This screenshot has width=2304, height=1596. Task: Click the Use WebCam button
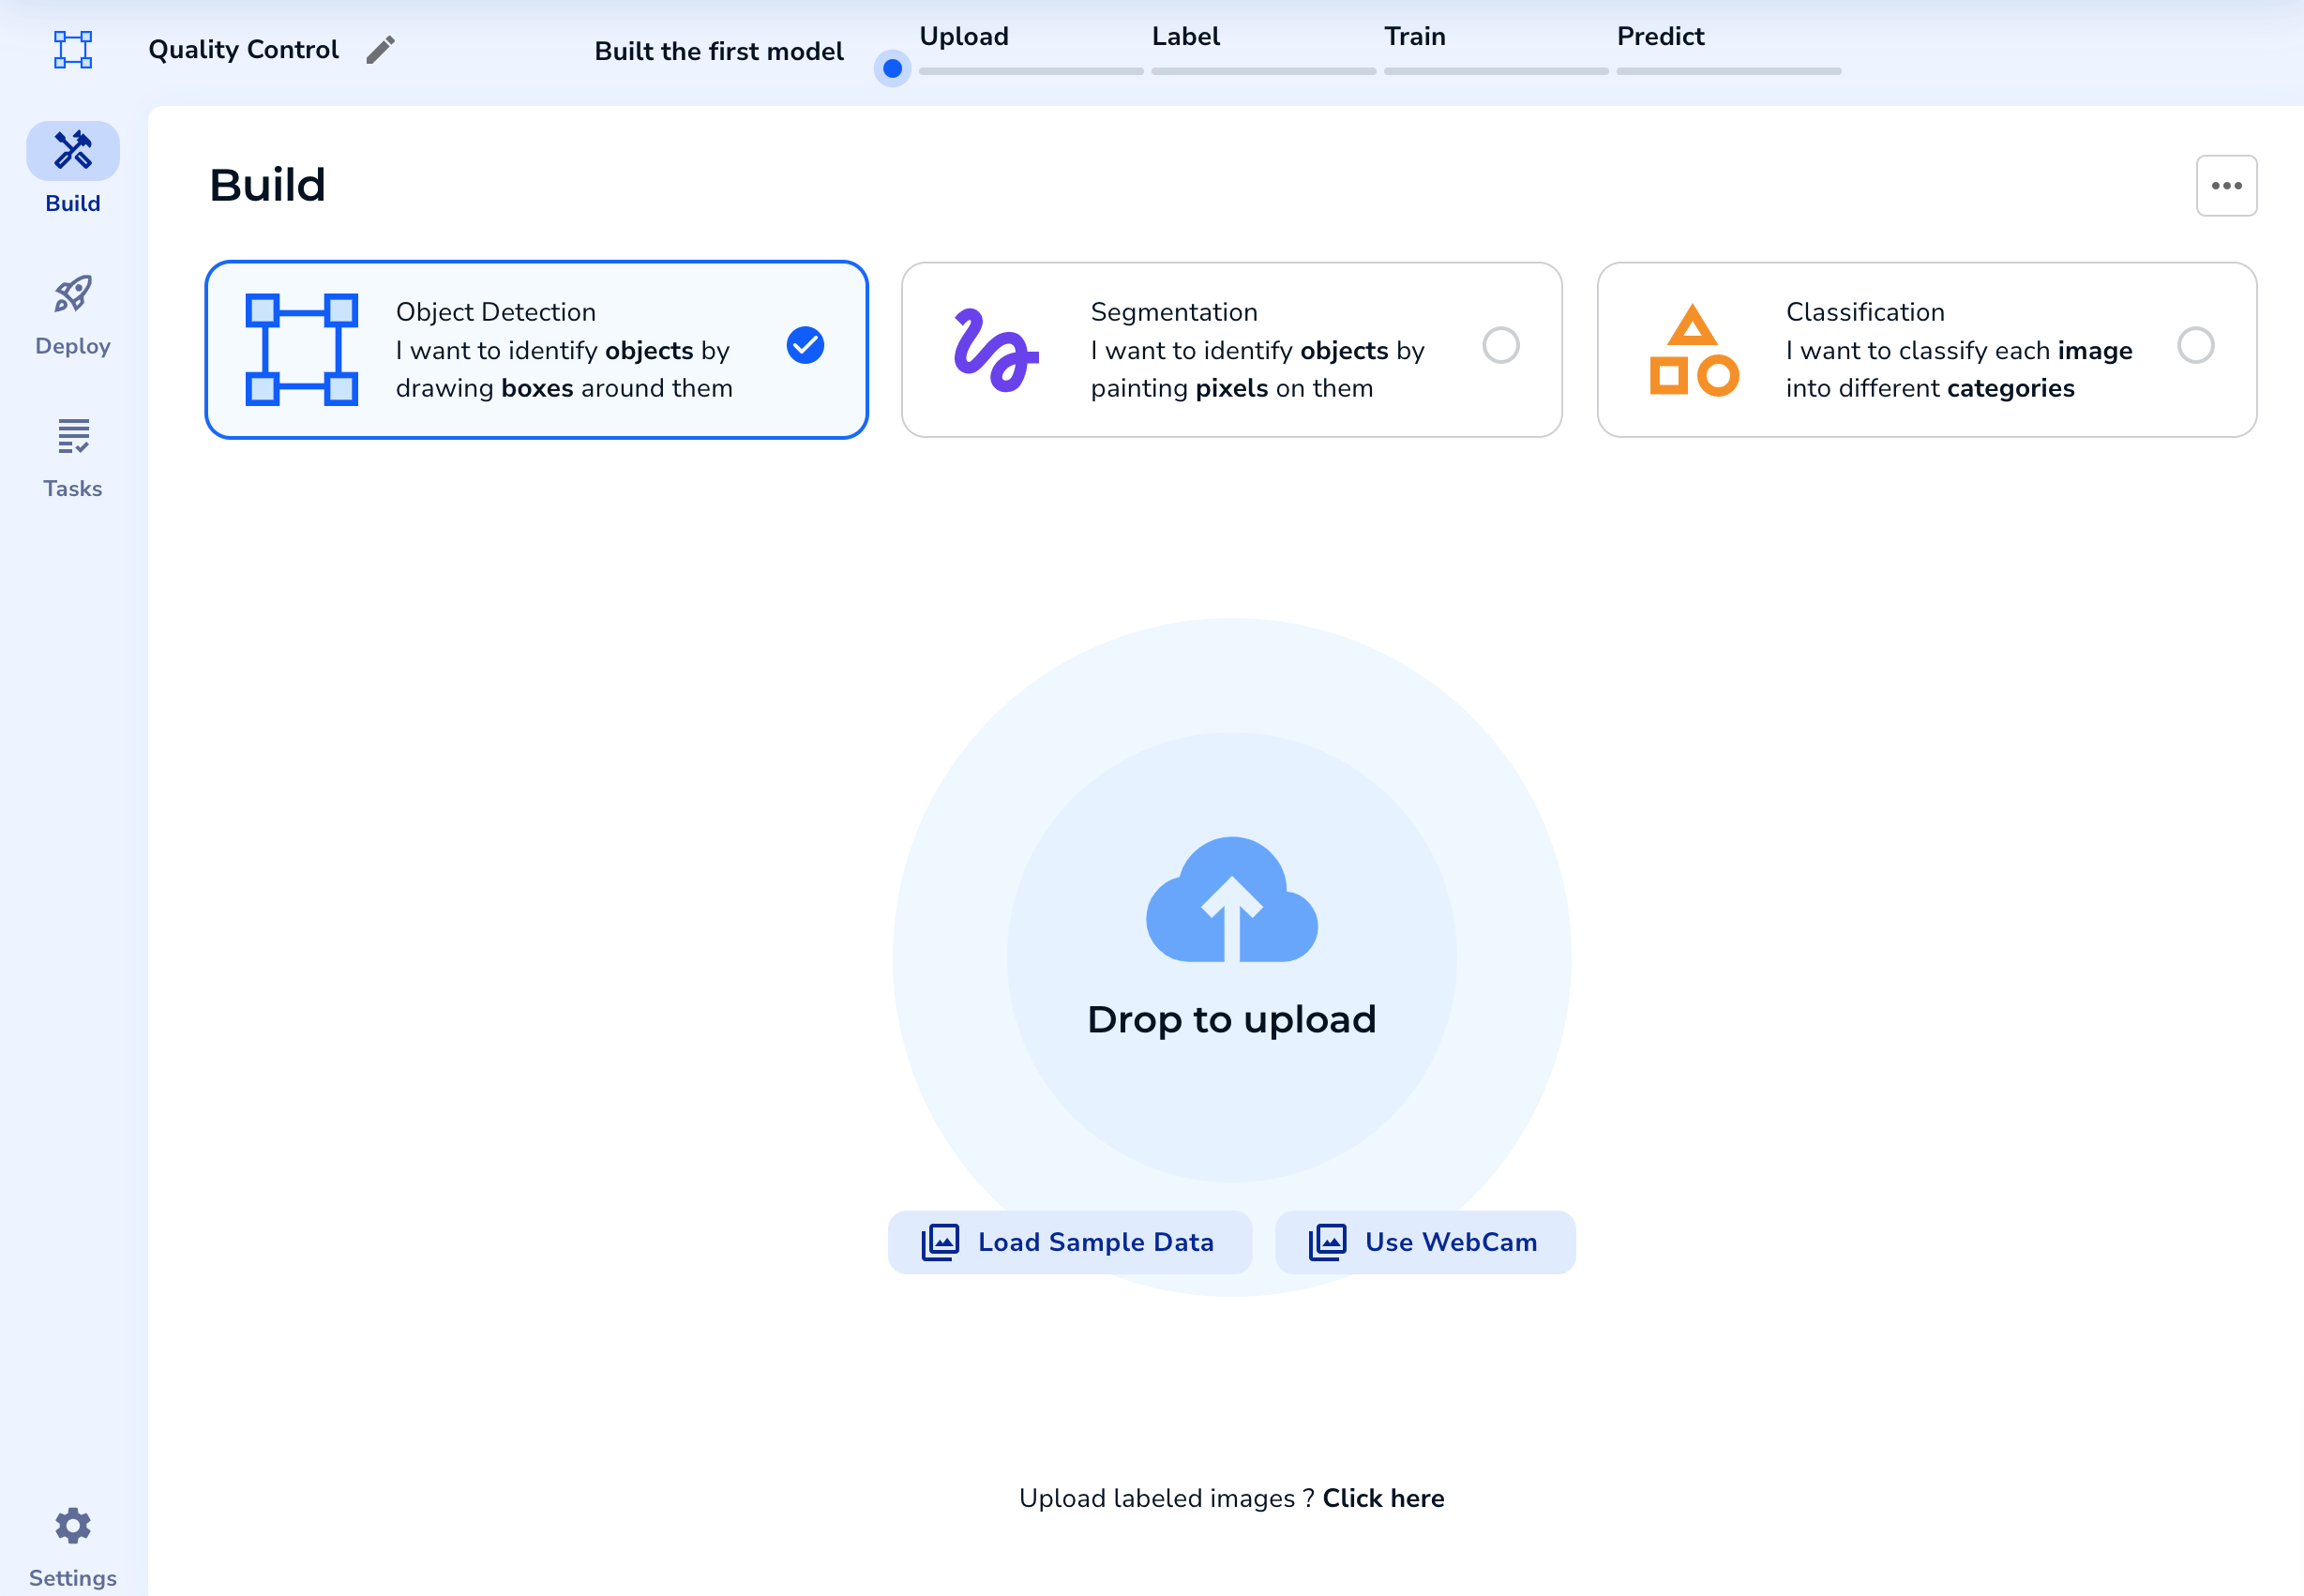point(1424,1242)
